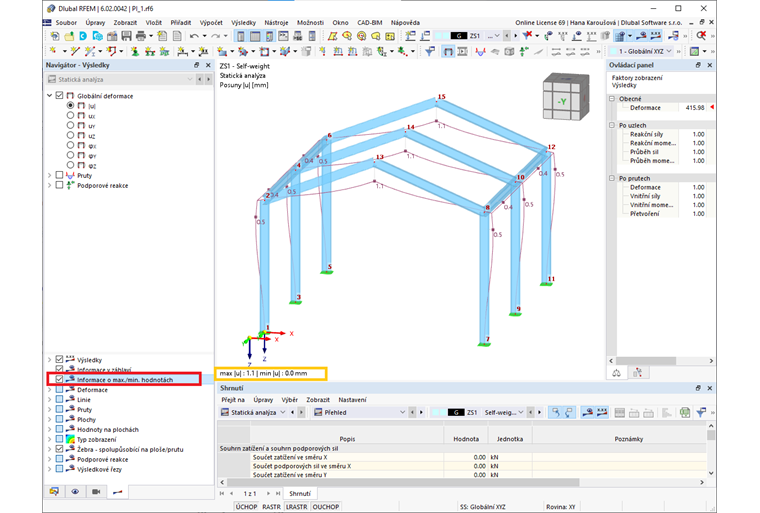Uncheck the Globální deformace checkbox
Image resolution: width=760 pixels, height=513 pixels.
pos(59,96)
